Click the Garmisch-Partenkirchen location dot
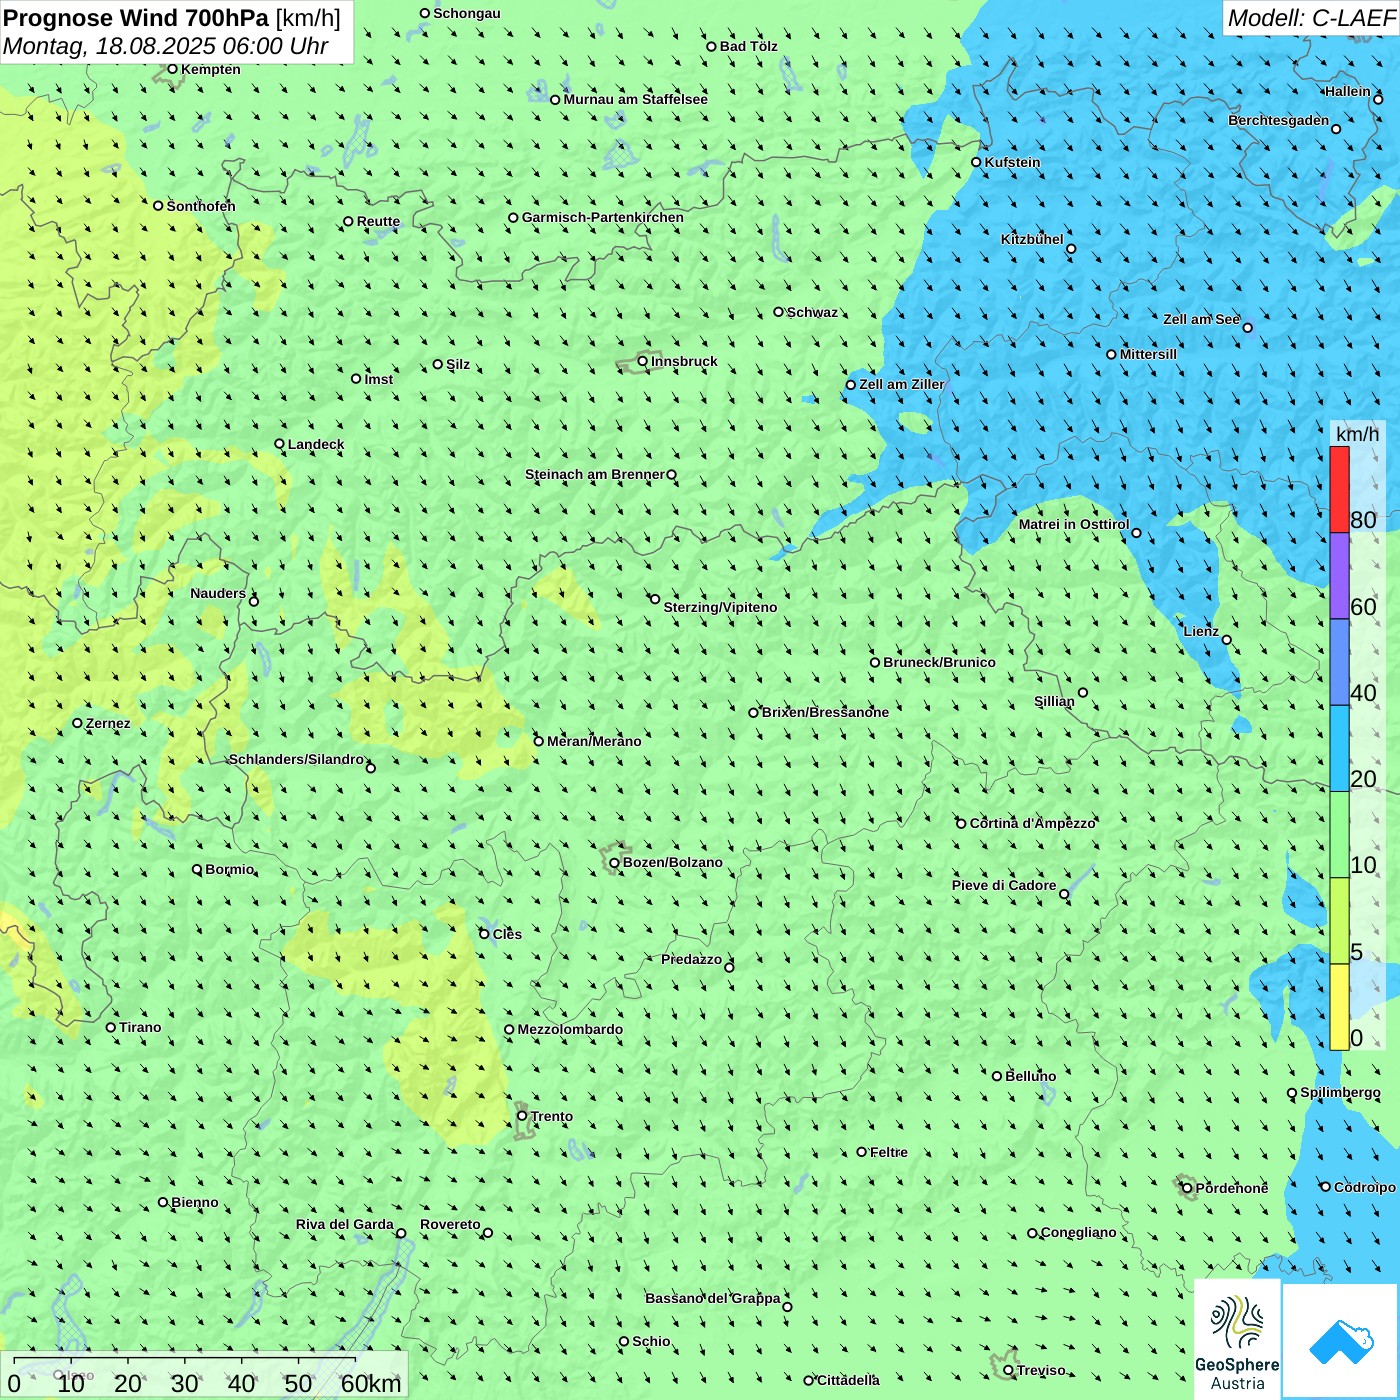The image size is (1400, 1400). pyautogui.click(x=513, y=217)
